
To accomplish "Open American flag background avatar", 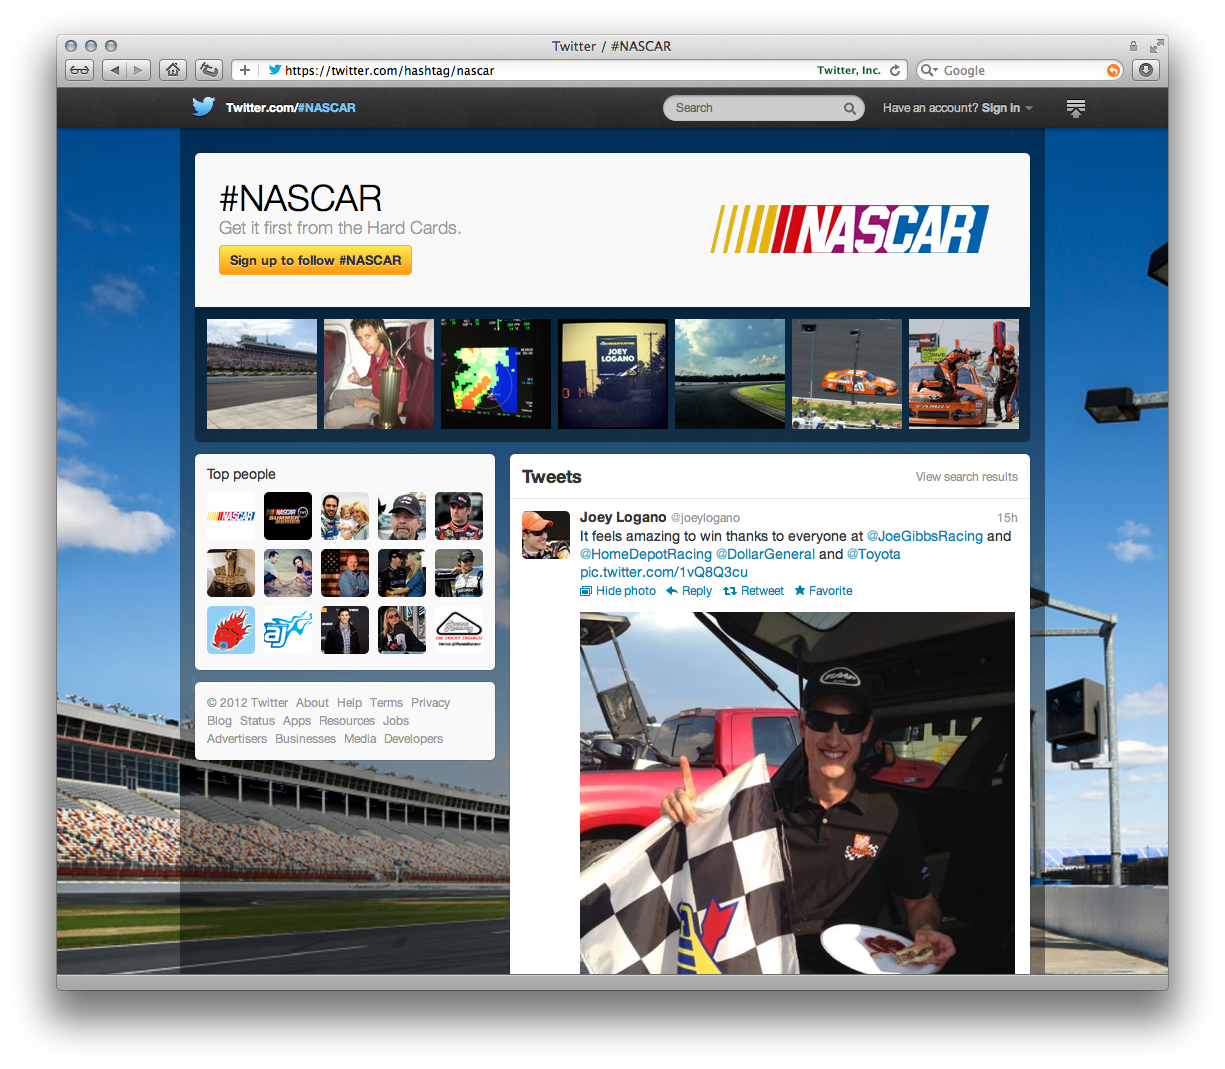I will (x=345, y=573).
